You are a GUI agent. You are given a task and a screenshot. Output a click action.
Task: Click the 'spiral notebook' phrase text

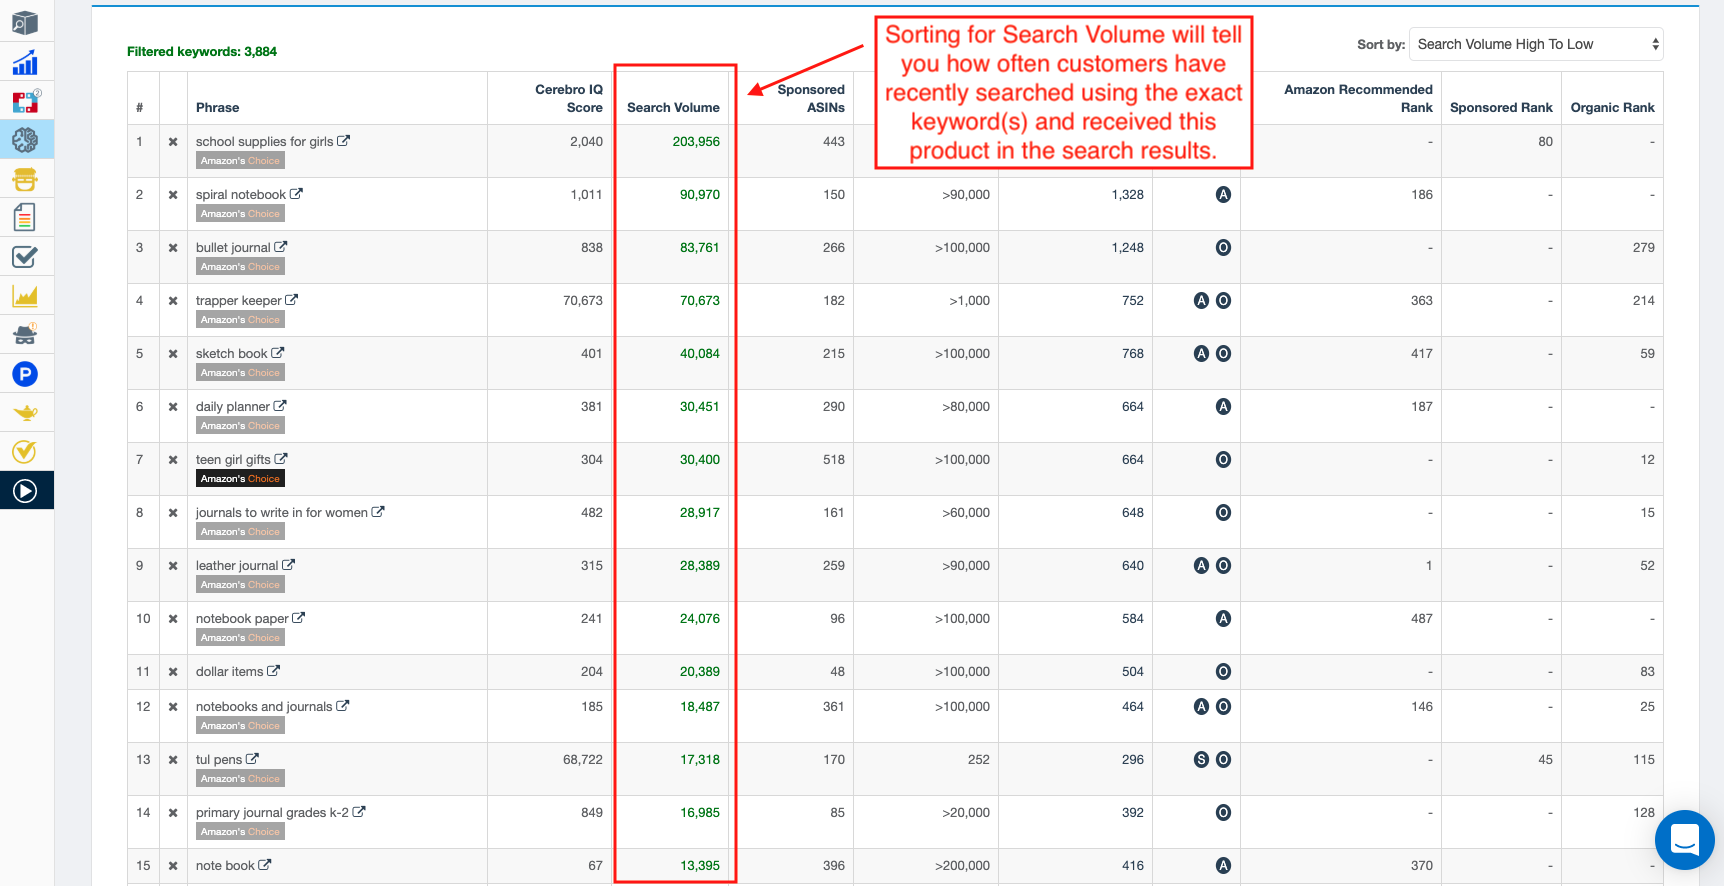coord(241,195)
